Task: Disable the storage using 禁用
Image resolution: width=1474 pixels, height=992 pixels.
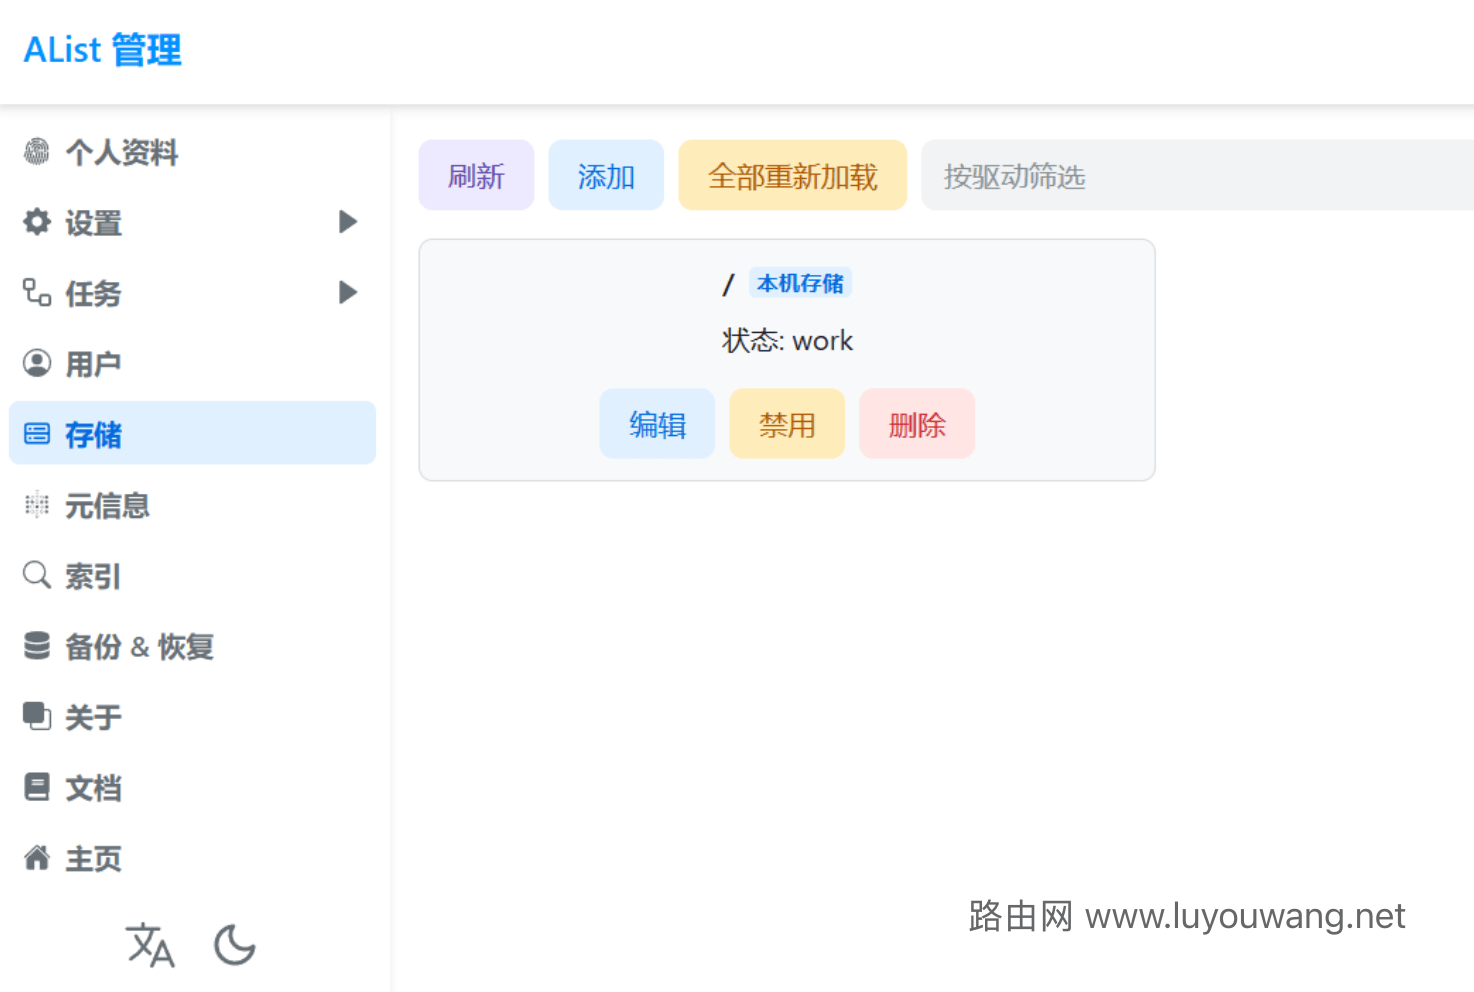Action: pyautogui.click(x=787, y=424)
